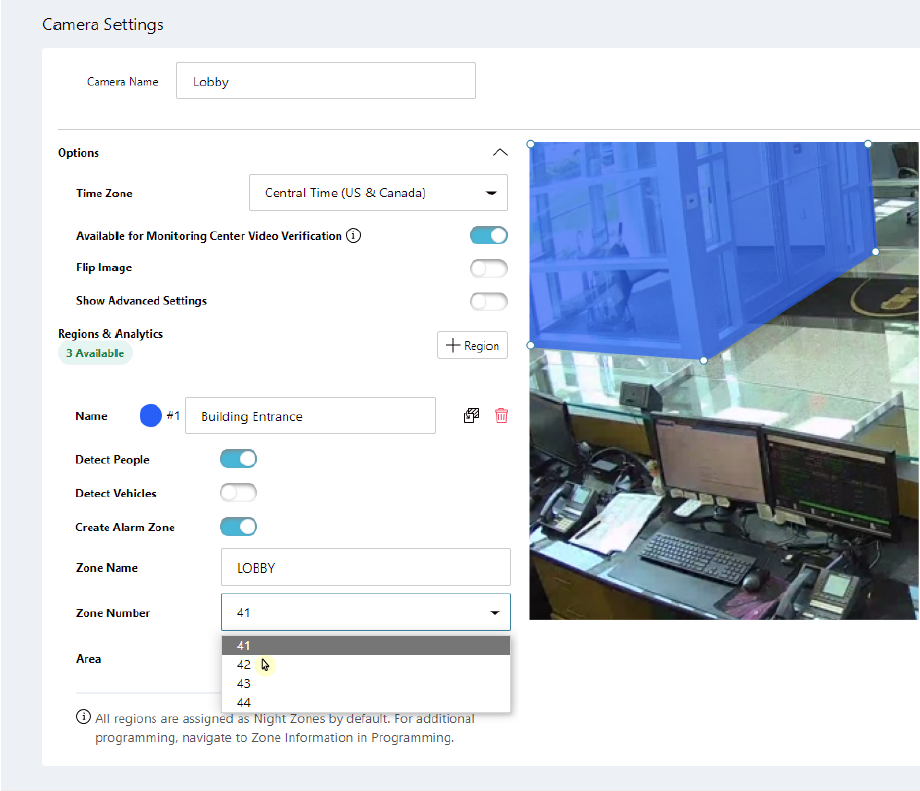This screenshot has width=920, height=791.
Task: Collapse the Options section chevron
Action: 500,153
